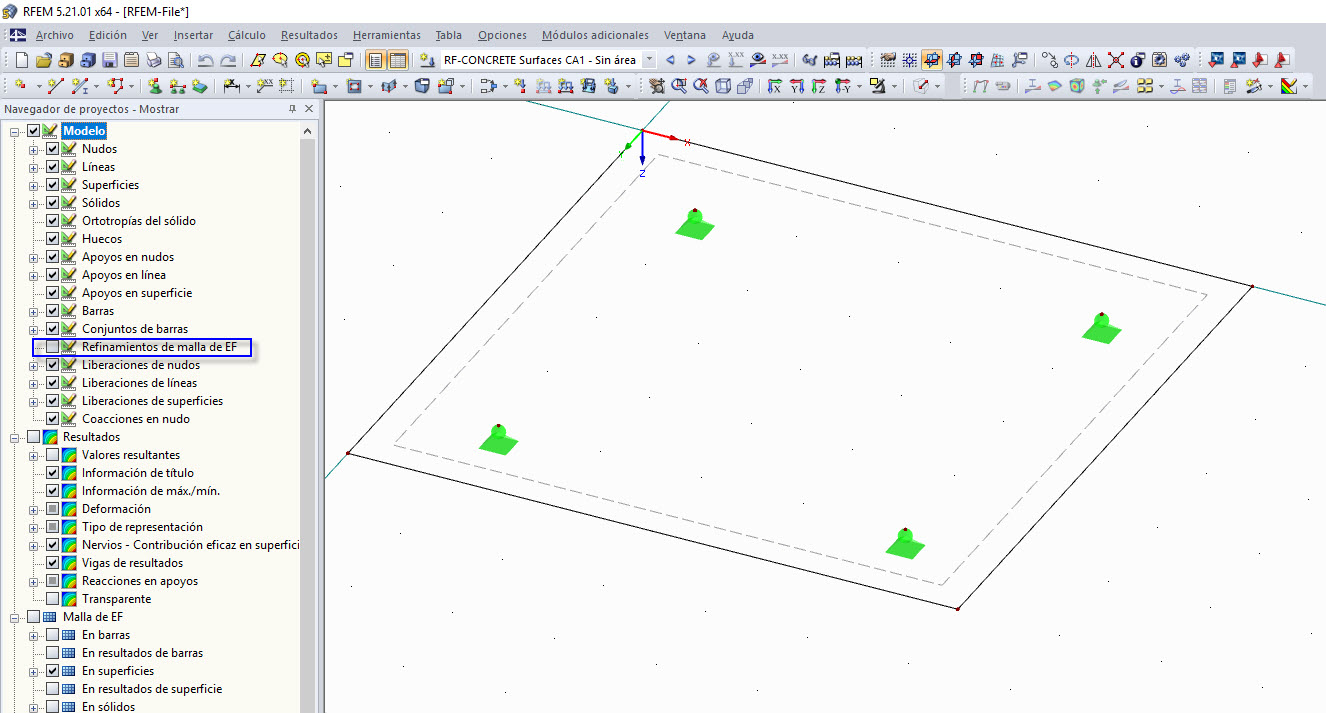1326x713 pixels.
Task: Open the Módulos adicionales menu
Action: pyautogui.click(x=595, y=35)
